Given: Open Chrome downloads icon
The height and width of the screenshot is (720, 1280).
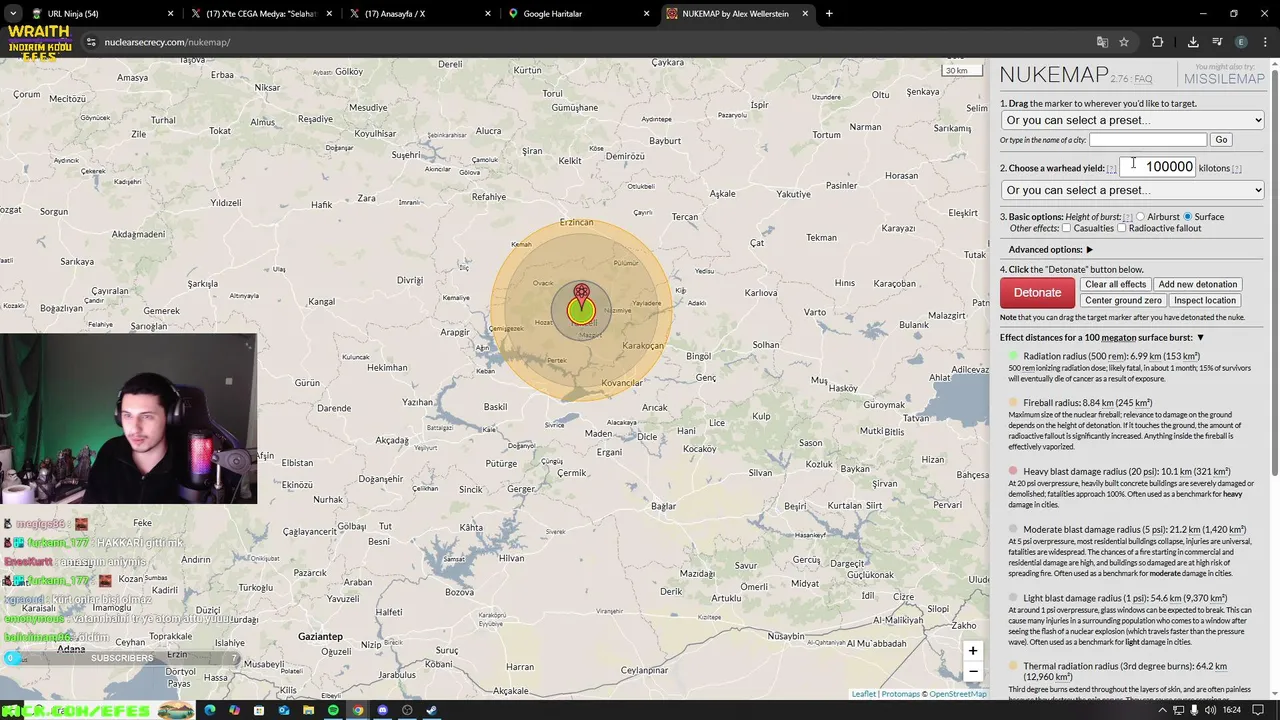Looking at the screenshot, I should pyautogui.click(x=1193, y=42).
